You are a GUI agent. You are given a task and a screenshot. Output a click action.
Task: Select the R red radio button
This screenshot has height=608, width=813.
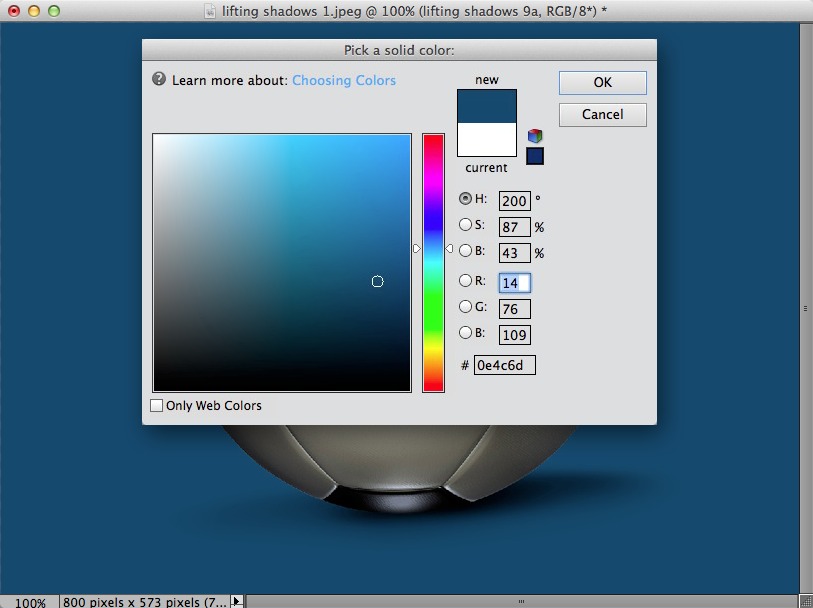tap(465, 281)
